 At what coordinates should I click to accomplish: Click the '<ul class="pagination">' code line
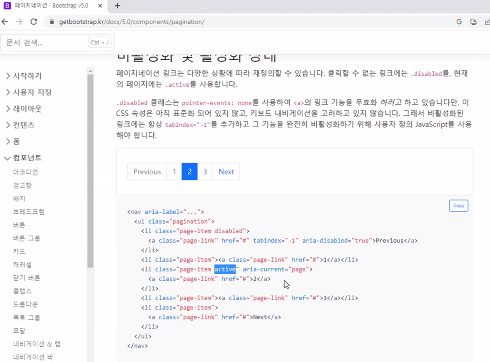coord(174,221)
